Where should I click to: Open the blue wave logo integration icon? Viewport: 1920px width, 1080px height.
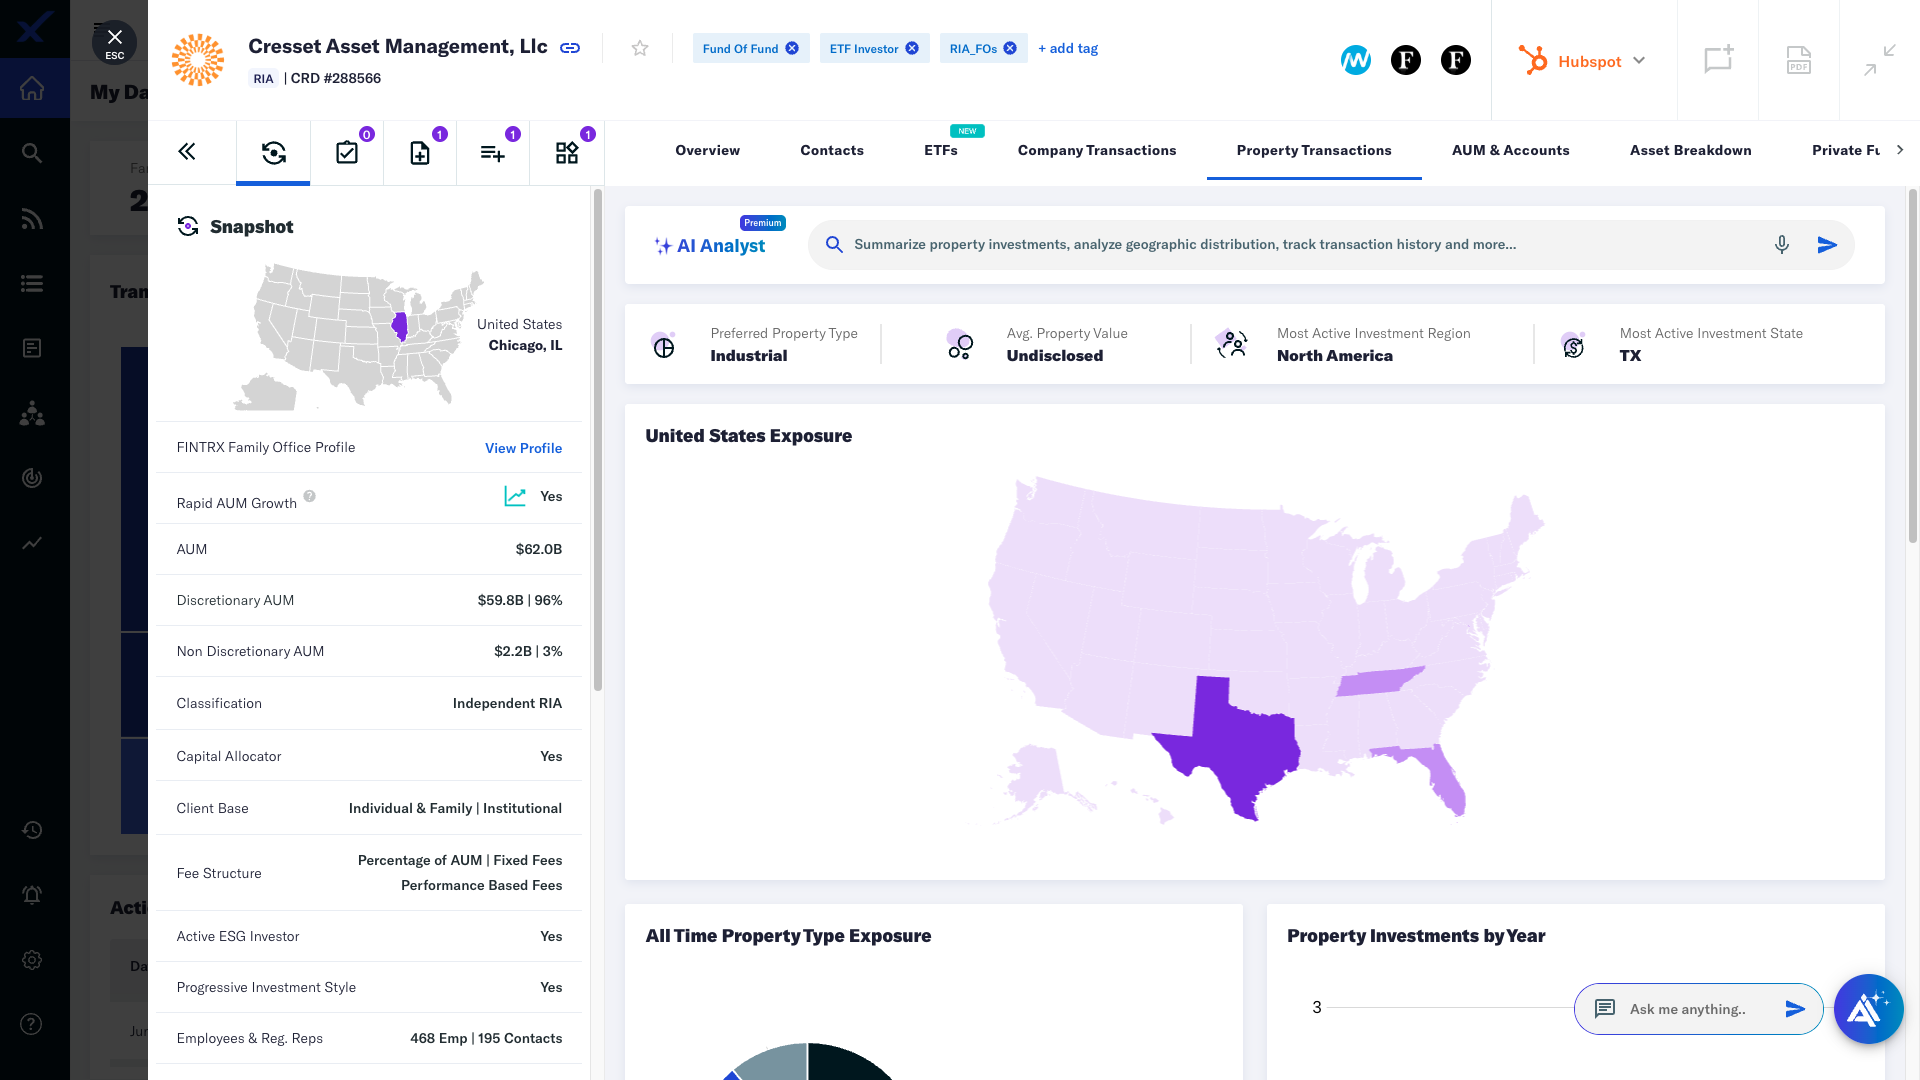(1356, 60)
